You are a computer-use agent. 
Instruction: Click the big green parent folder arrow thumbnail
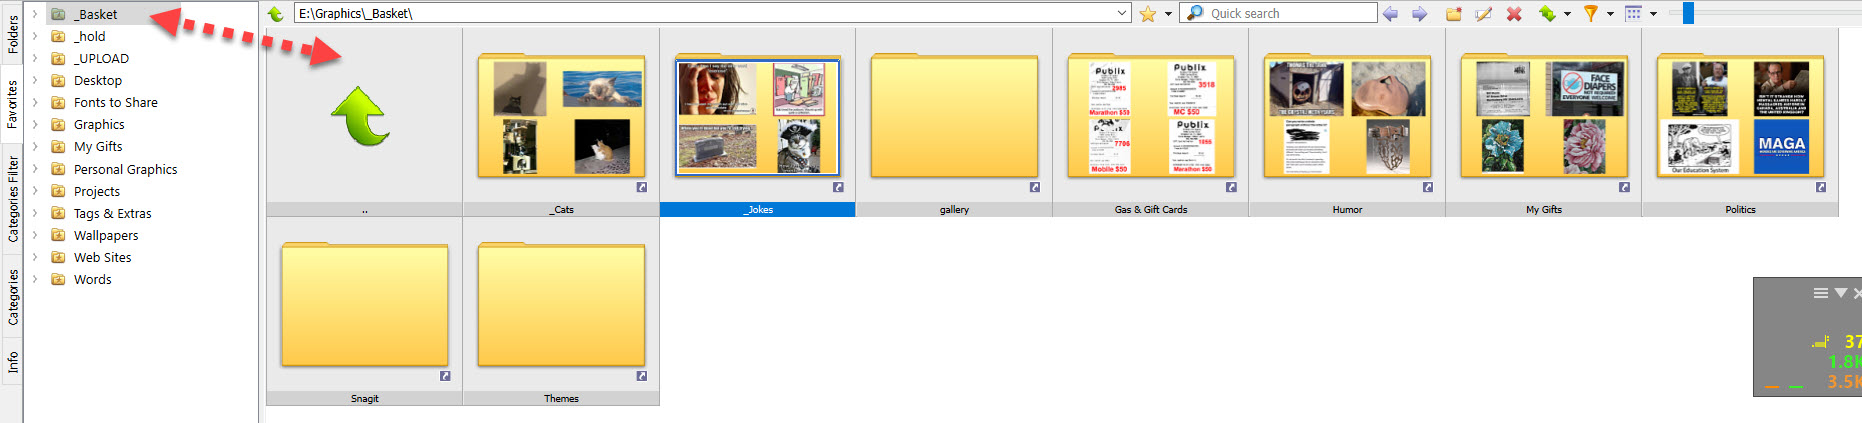click(361, 116)
